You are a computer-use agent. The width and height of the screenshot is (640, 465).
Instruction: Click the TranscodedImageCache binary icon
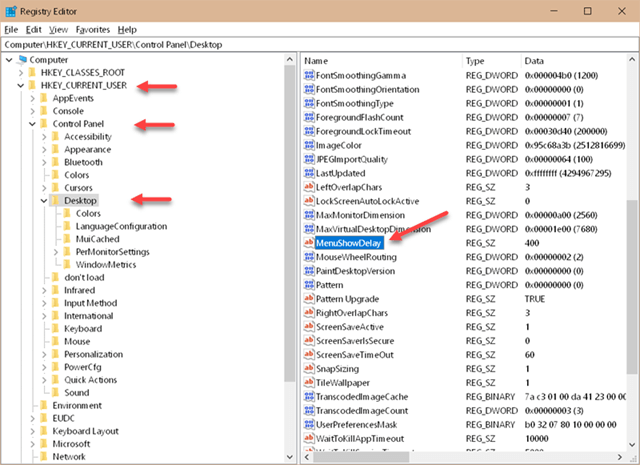pos(309,396)
